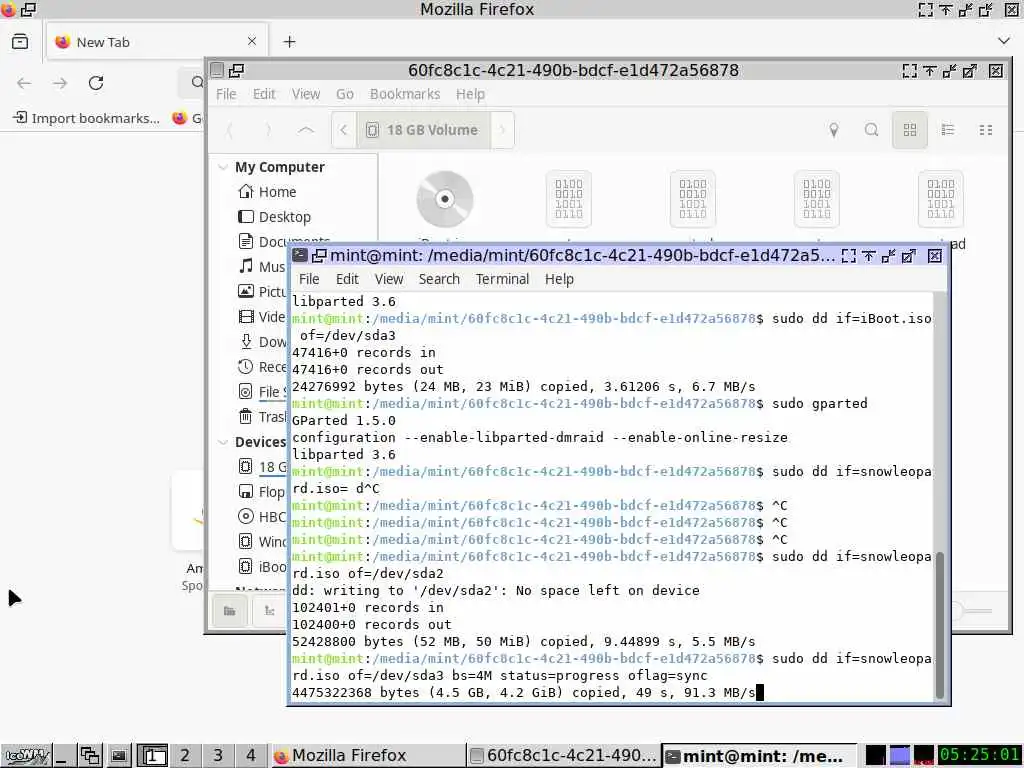
Task: Switch to workspace 2
Action: (185, 756)
